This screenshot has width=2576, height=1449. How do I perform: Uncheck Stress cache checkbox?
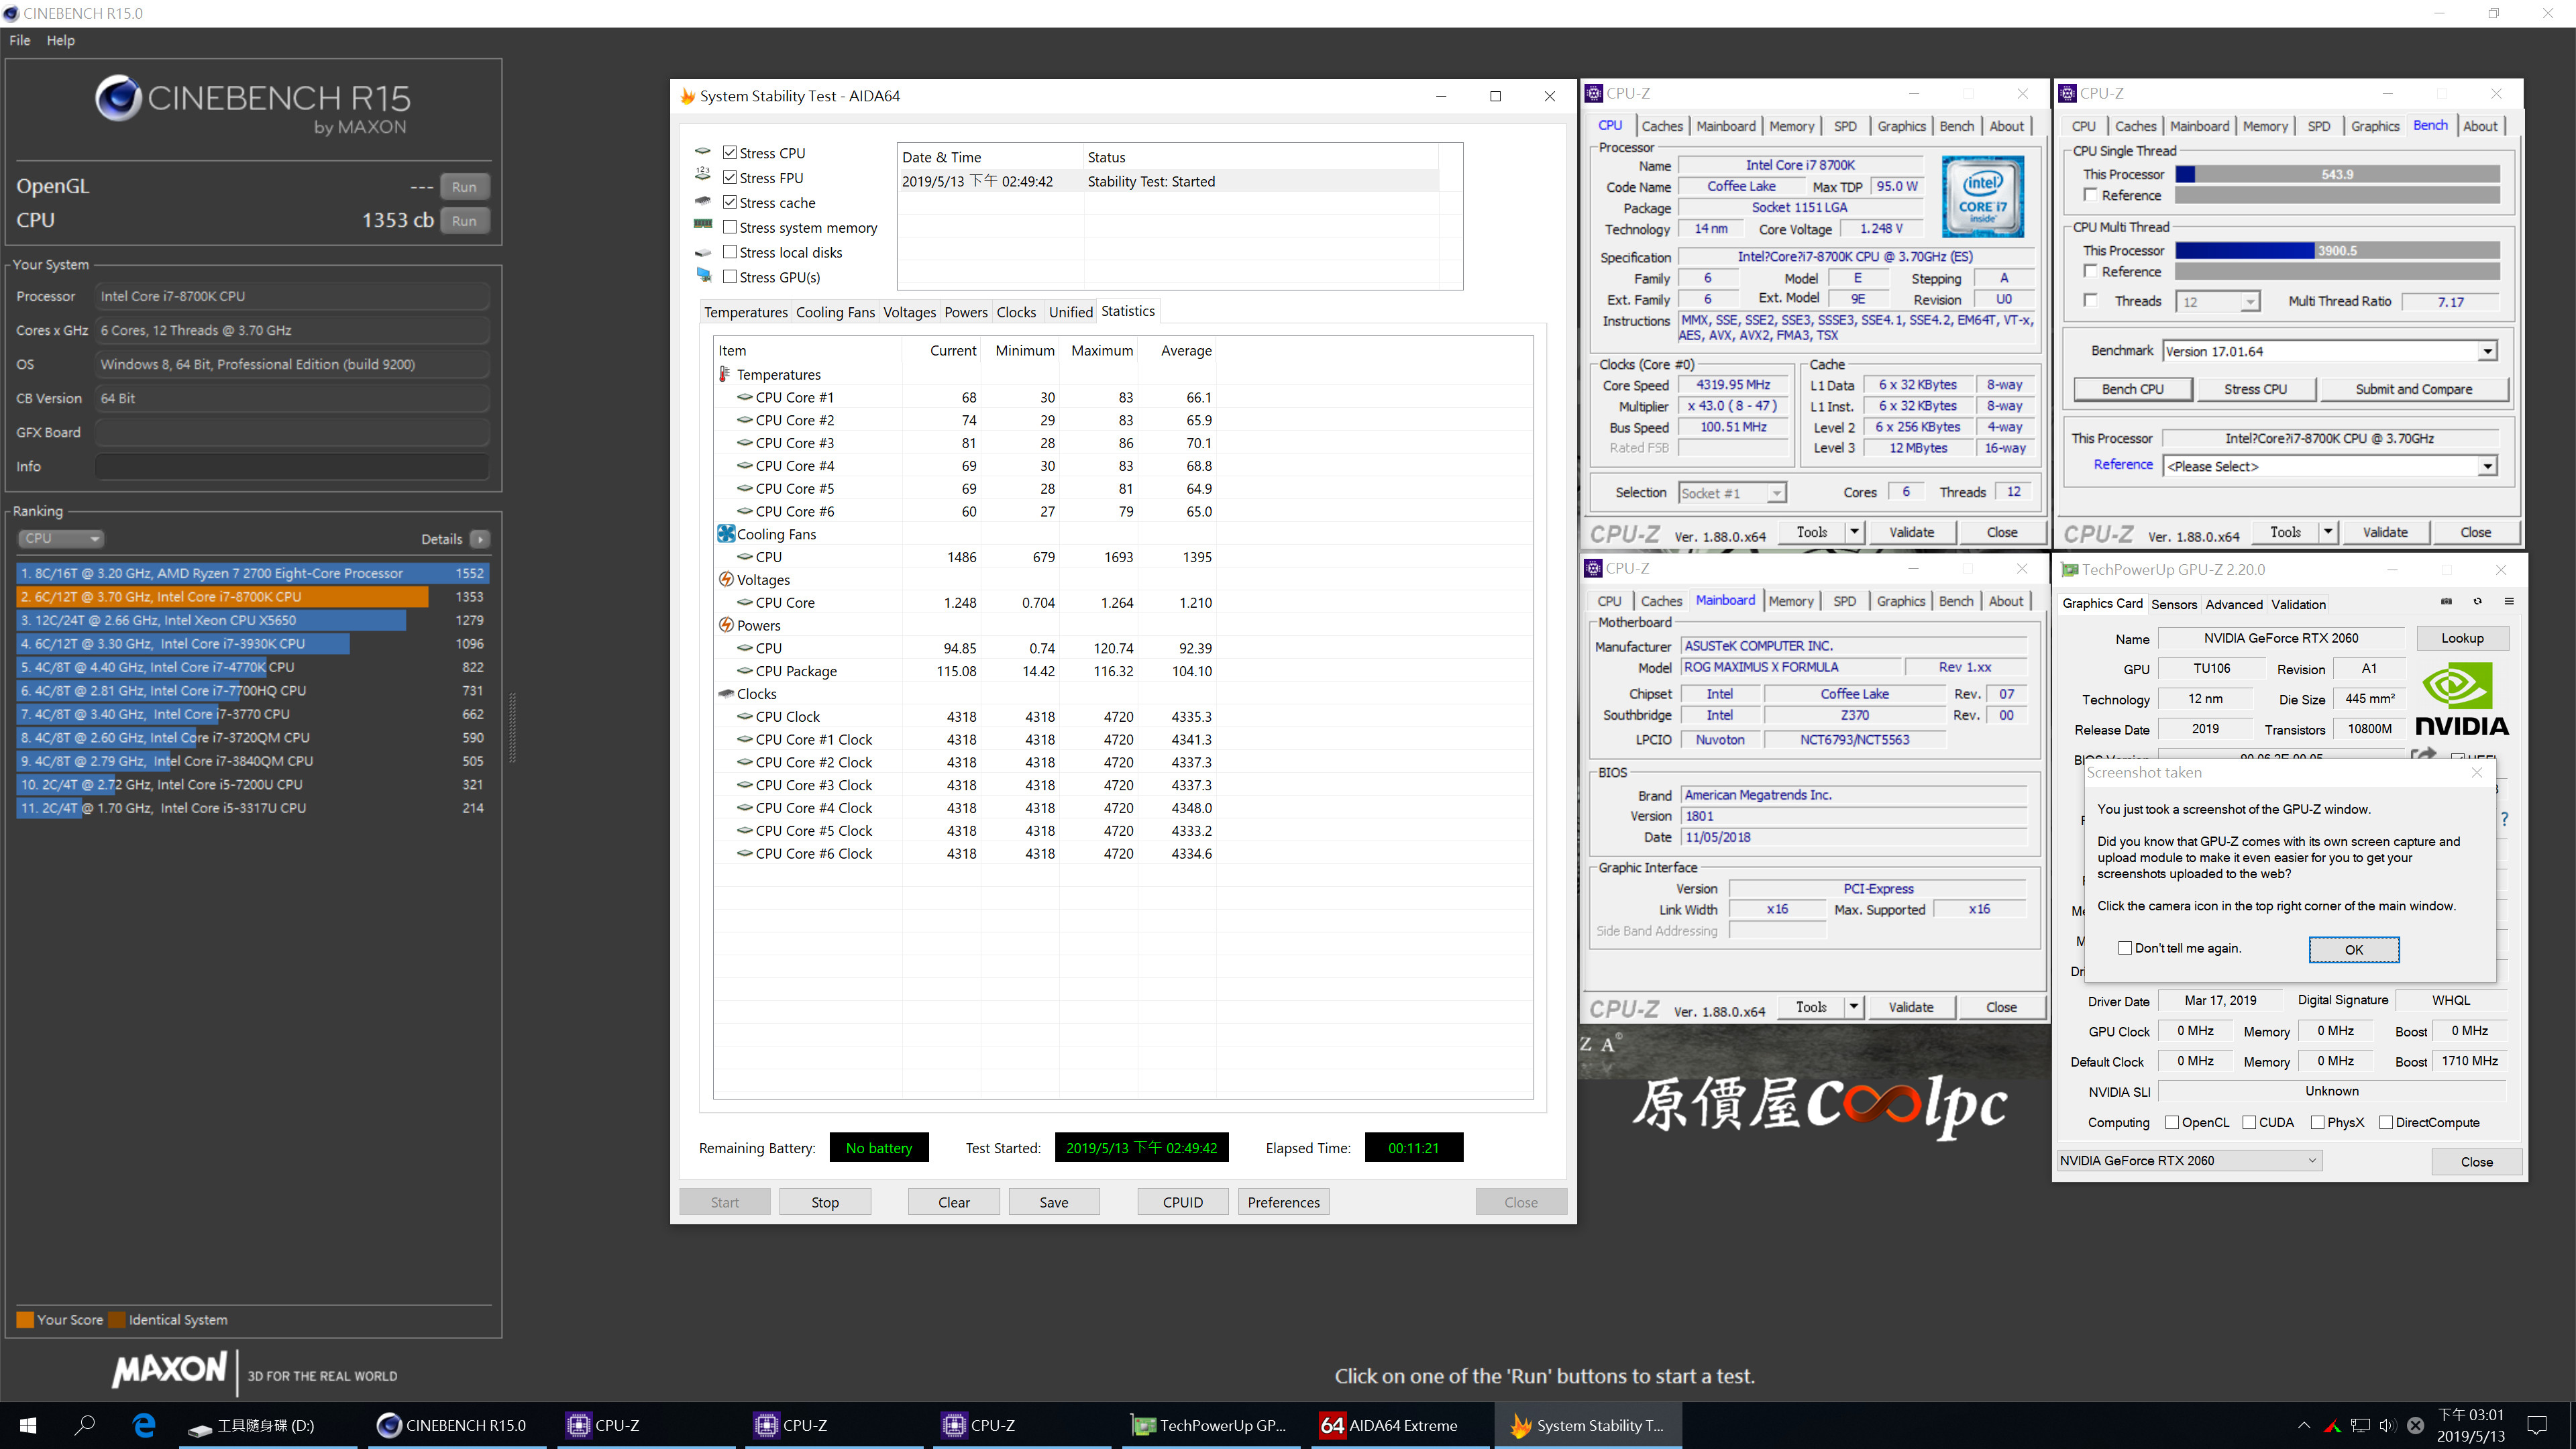click(x=730, y=203)
